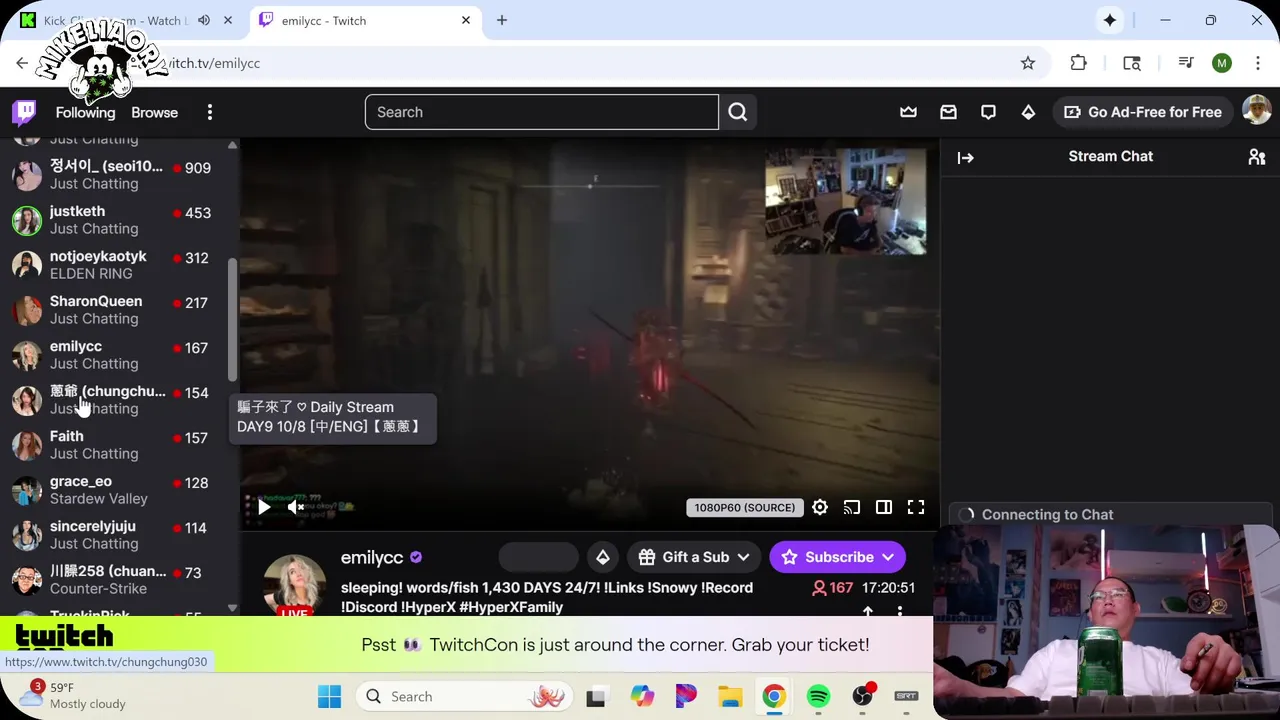
Task: Open the Gift a Sub dropdown
Action: 694,557
